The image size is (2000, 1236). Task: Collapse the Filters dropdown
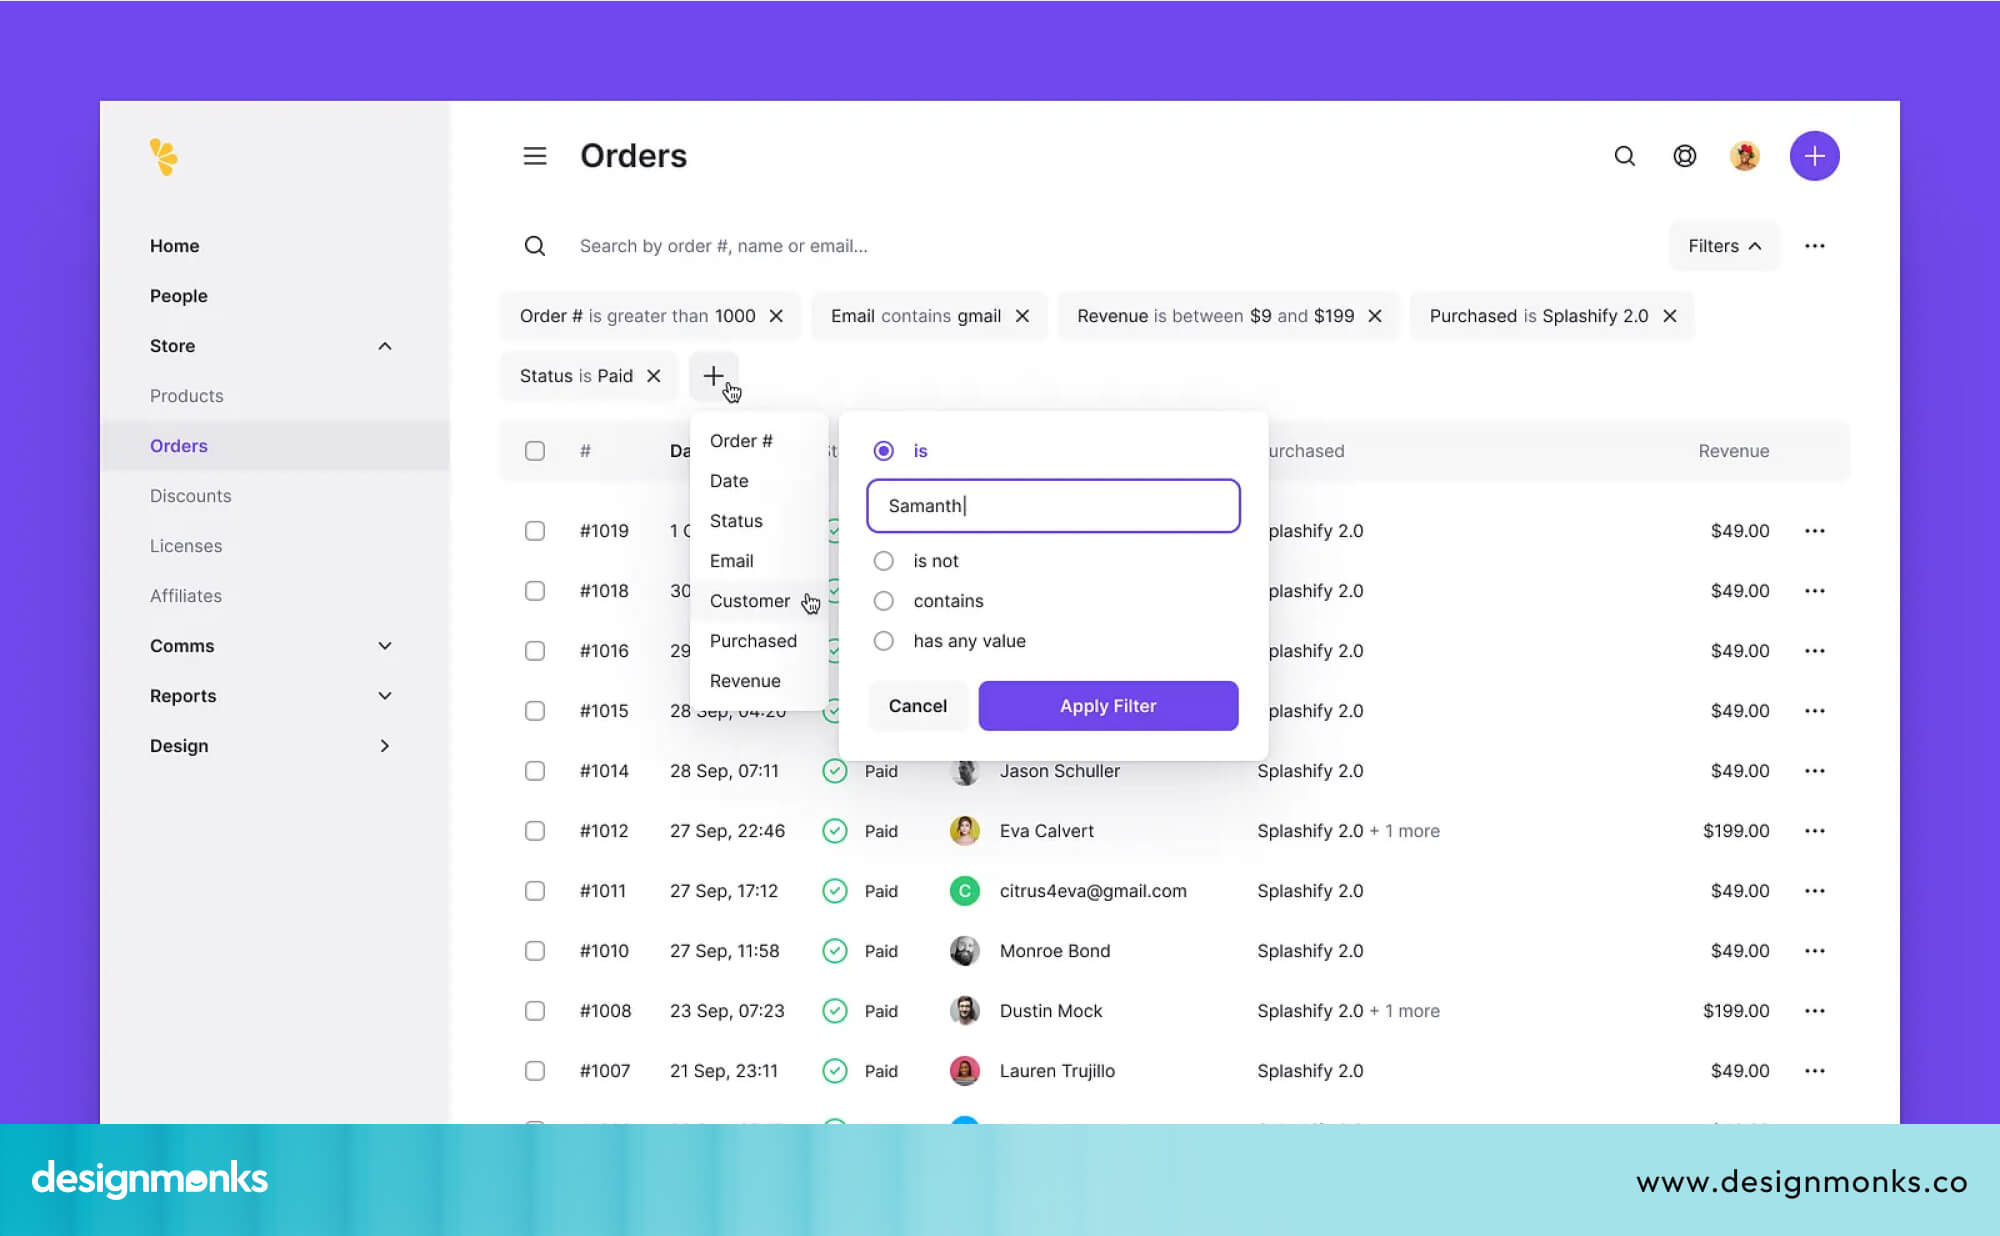(1724, 246)
